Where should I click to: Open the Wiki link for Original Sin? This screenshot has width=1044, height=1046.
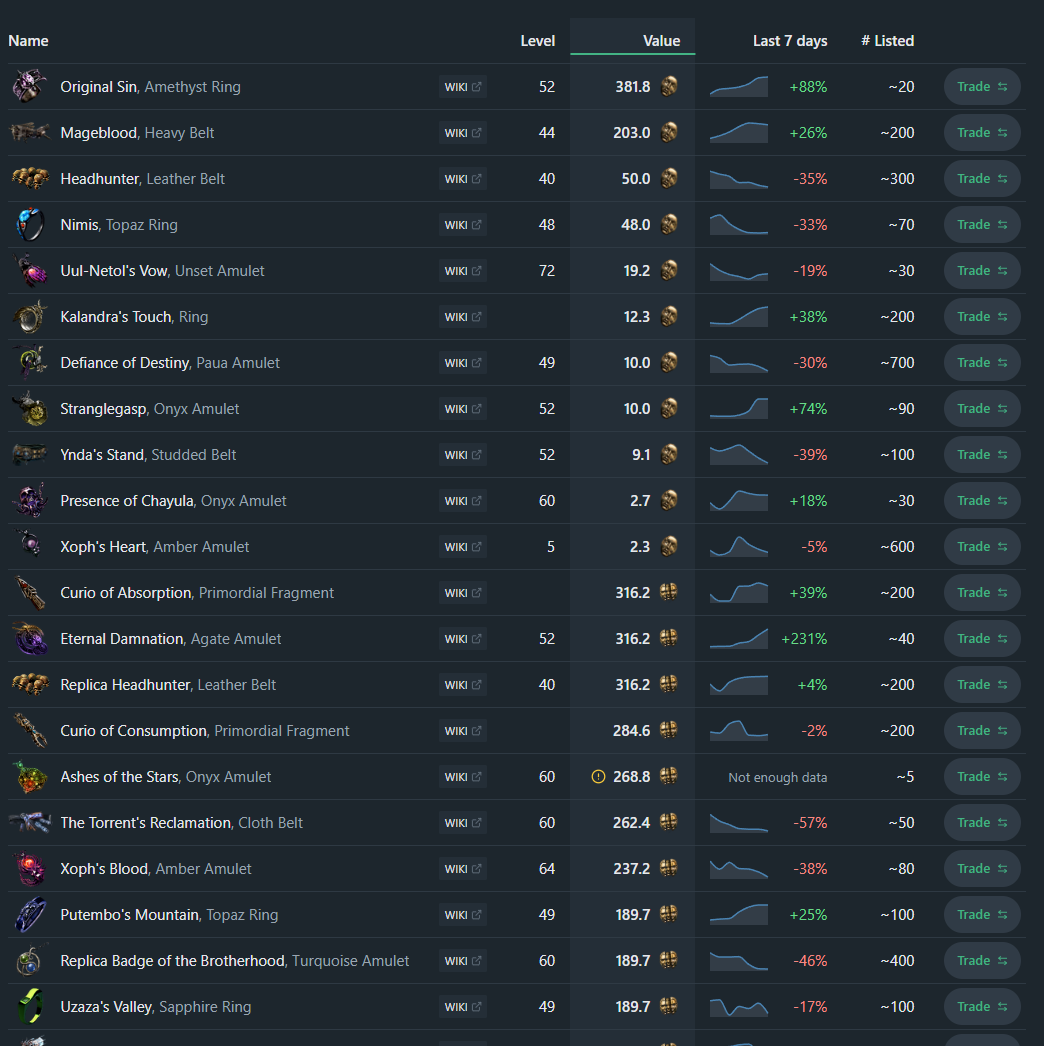coord(463,87)
